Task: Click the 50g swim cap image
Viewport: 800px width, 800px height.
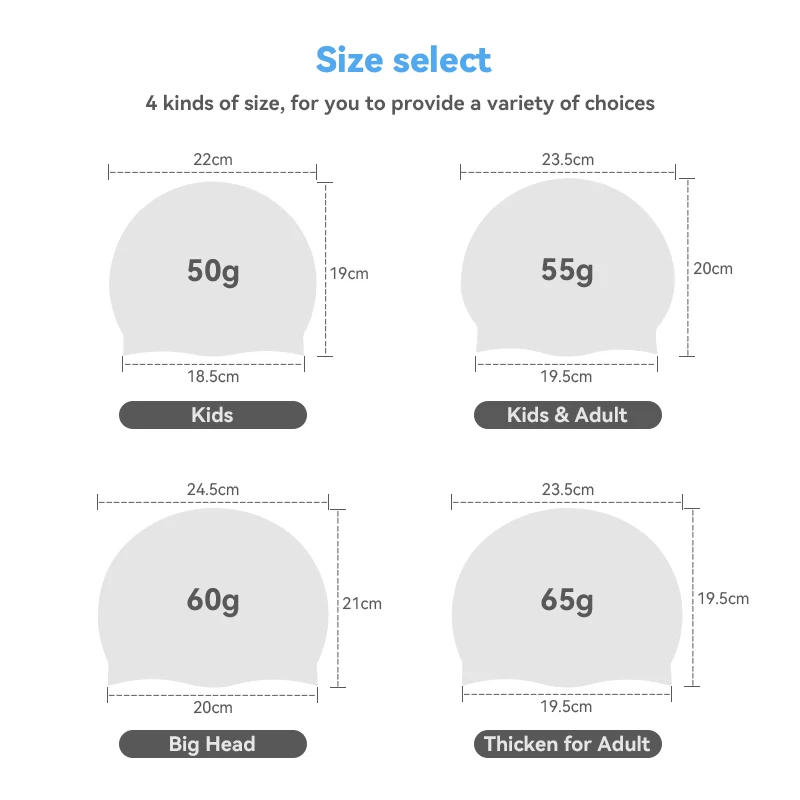Action: pyautogui.click(x=213, y=269)
